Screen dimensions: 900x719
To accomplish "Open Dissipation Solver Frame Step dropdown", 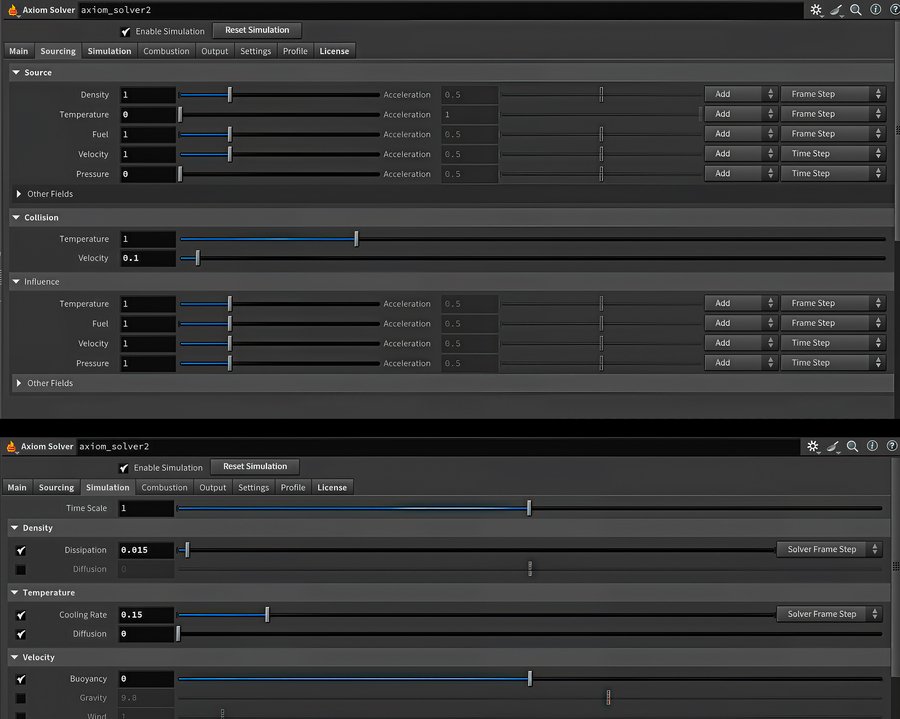I will 829,549.
